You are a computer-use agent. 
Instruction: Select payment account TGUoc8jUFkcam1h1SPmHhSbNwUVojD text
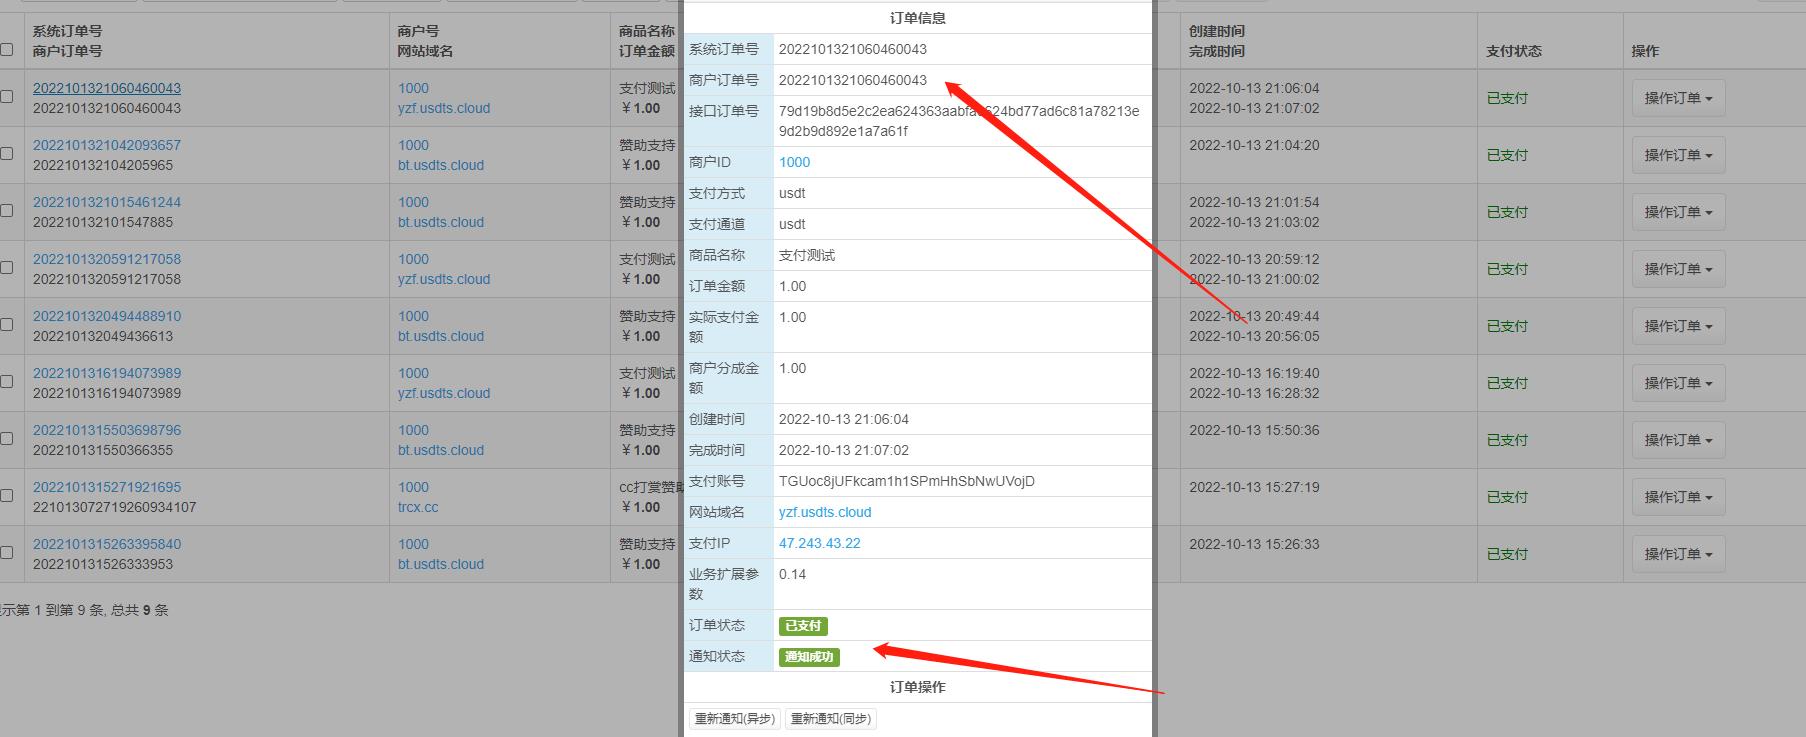pos(907,481)
